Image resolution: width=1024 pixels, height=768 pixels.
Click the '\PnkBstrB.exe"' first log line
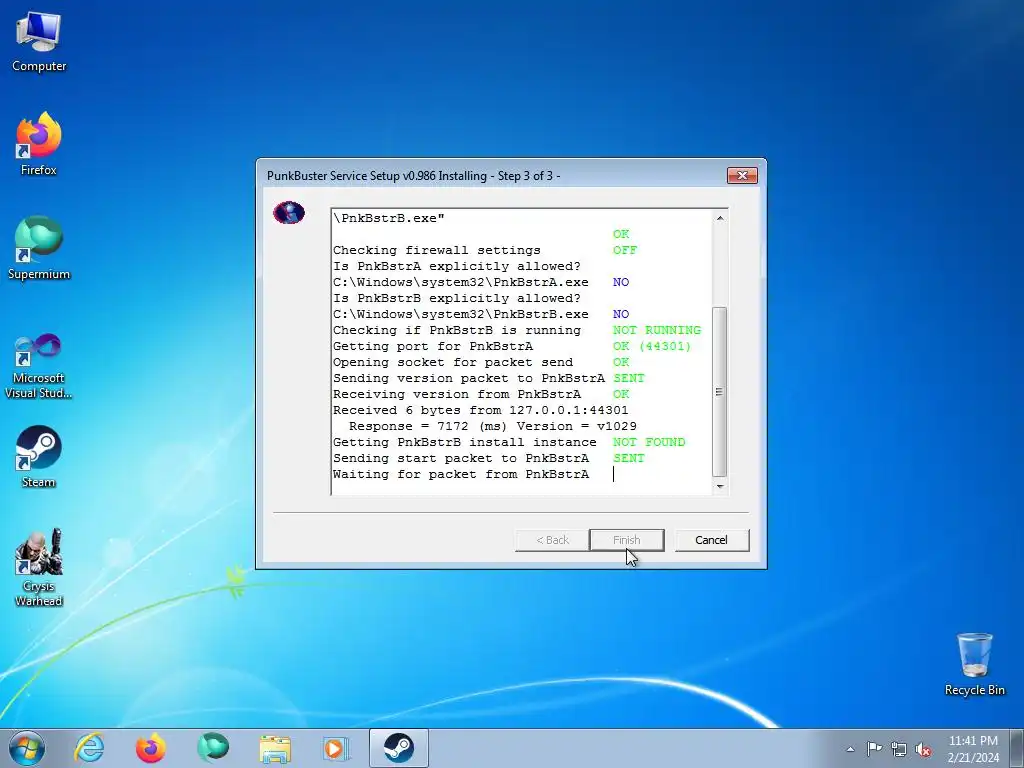[x=389, y=218]
